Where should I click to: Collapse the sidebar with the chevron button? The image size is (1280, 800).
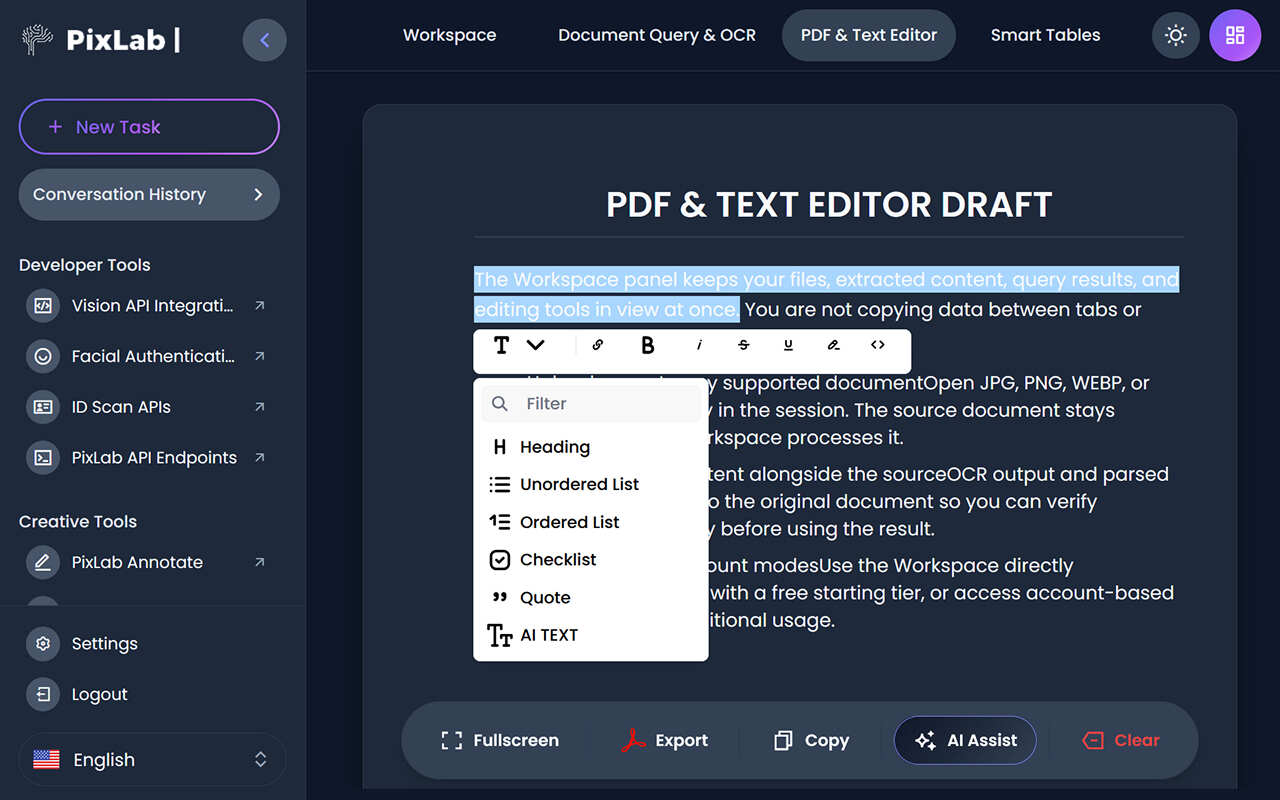click(x=264, y=40)
